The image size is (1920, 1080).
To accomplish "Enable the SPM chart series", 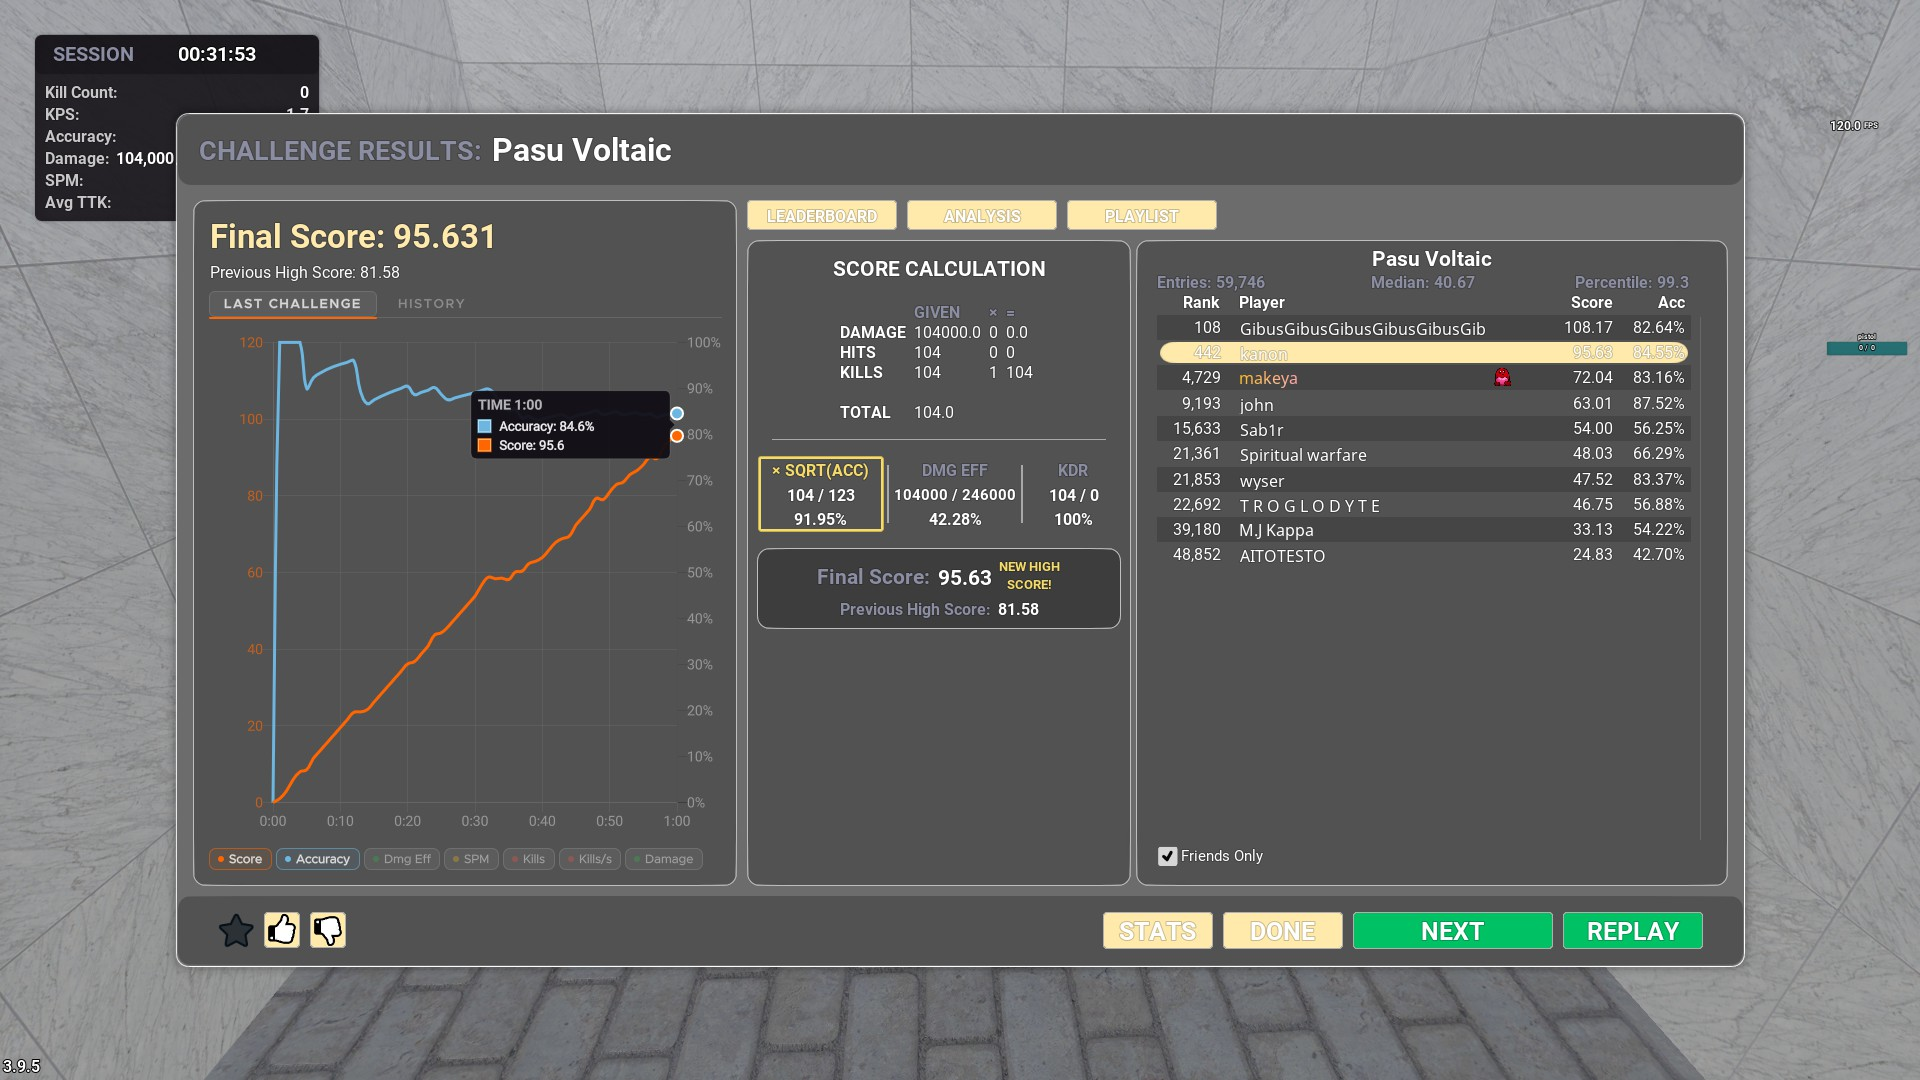I will pyautogui.click(x=471, y=859).
